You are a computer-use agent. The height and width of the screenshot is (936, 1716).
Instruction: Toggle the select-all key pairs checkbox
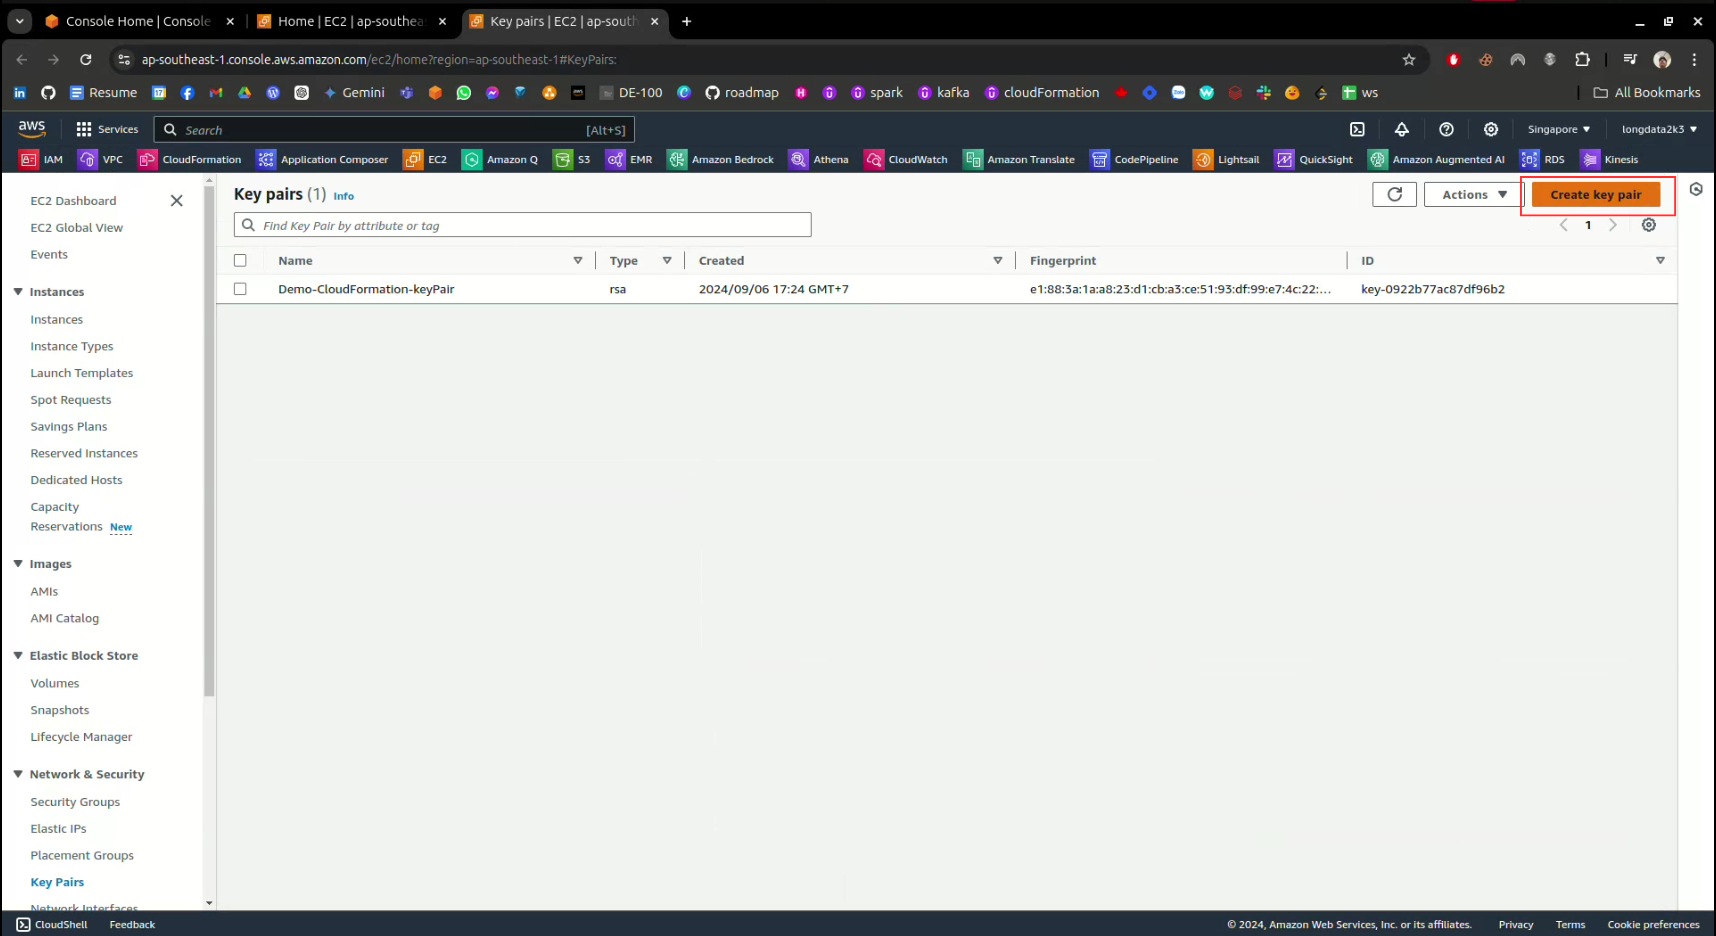pyautogui.click(x=240, y=260)
